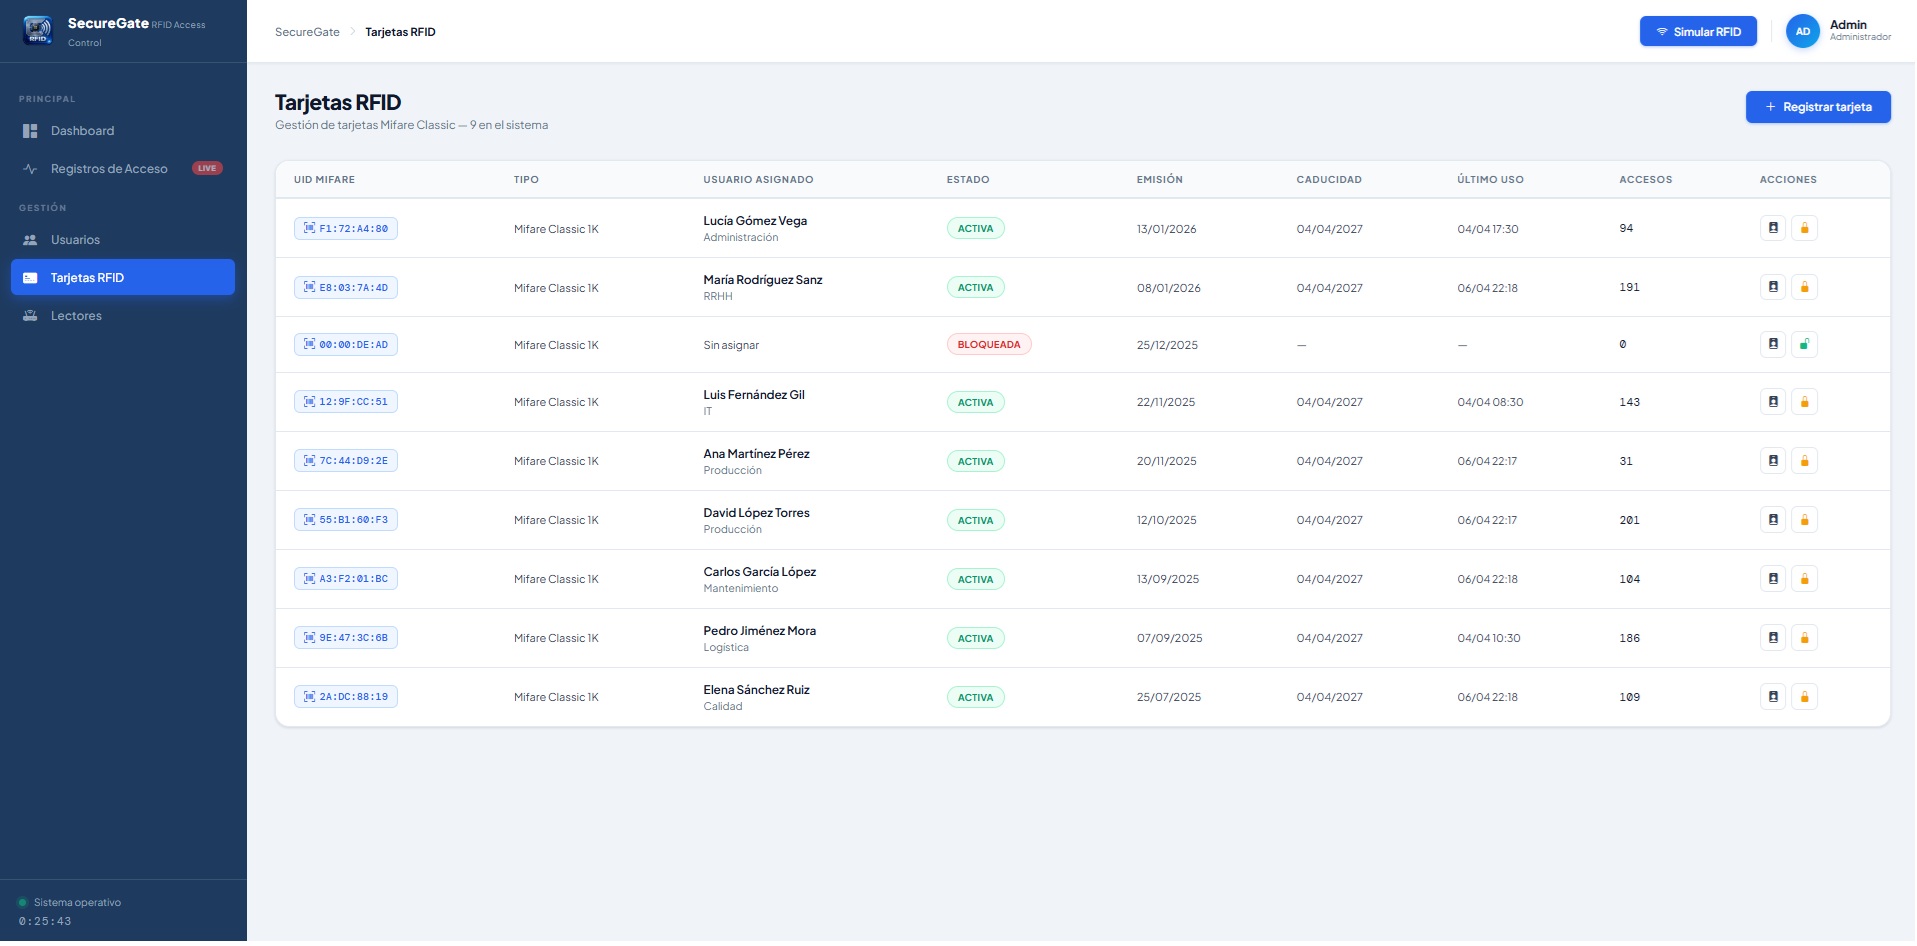Unblock the card 00:00:DE:AD
1917x946 pixels.
1805,344
